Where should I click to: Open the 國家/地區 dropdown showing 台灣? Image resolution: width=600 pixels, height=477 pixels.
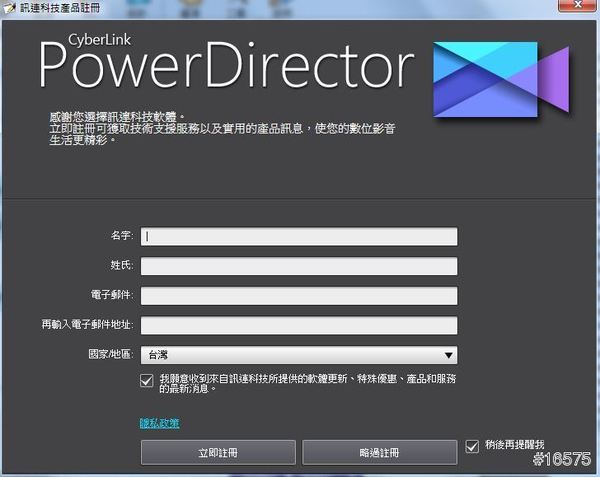click(299, 355)
